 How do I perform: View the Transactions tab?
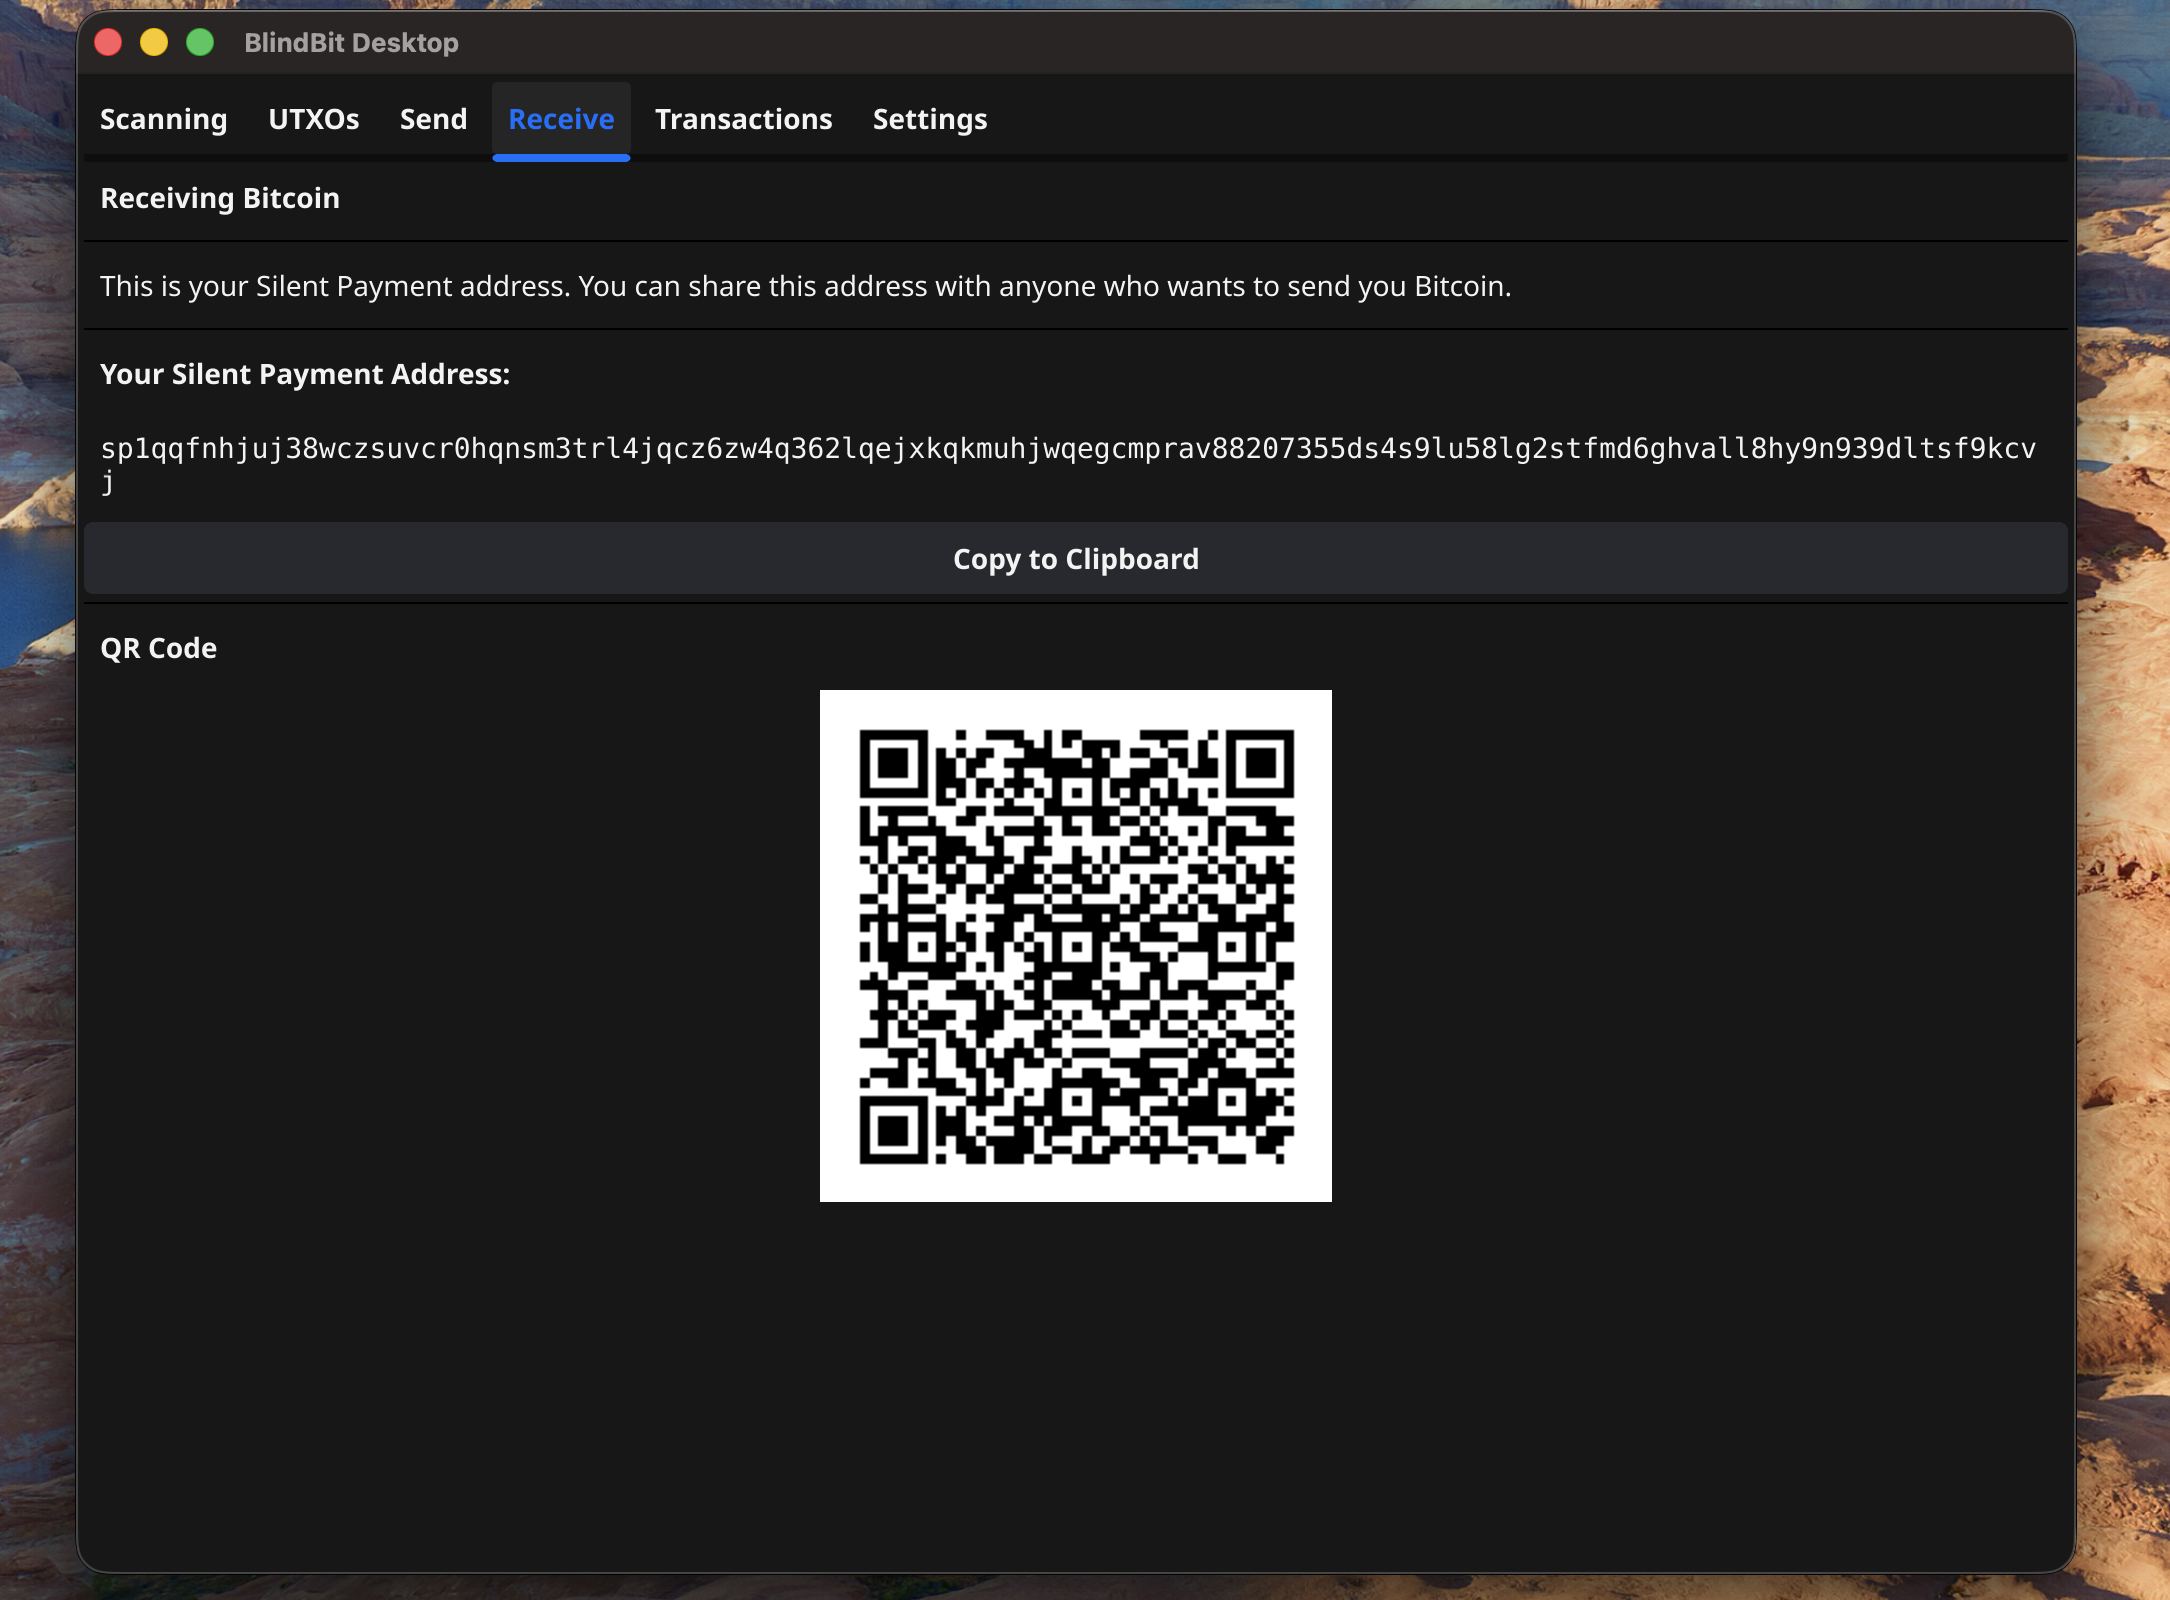743,119
